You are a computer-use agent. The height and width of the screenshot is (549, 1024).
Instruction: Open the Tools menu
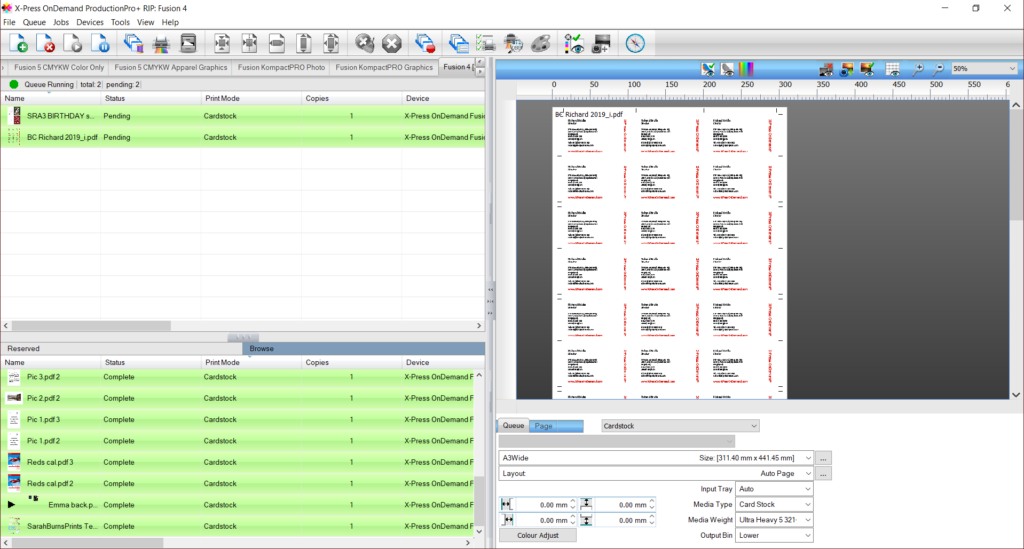120,22
